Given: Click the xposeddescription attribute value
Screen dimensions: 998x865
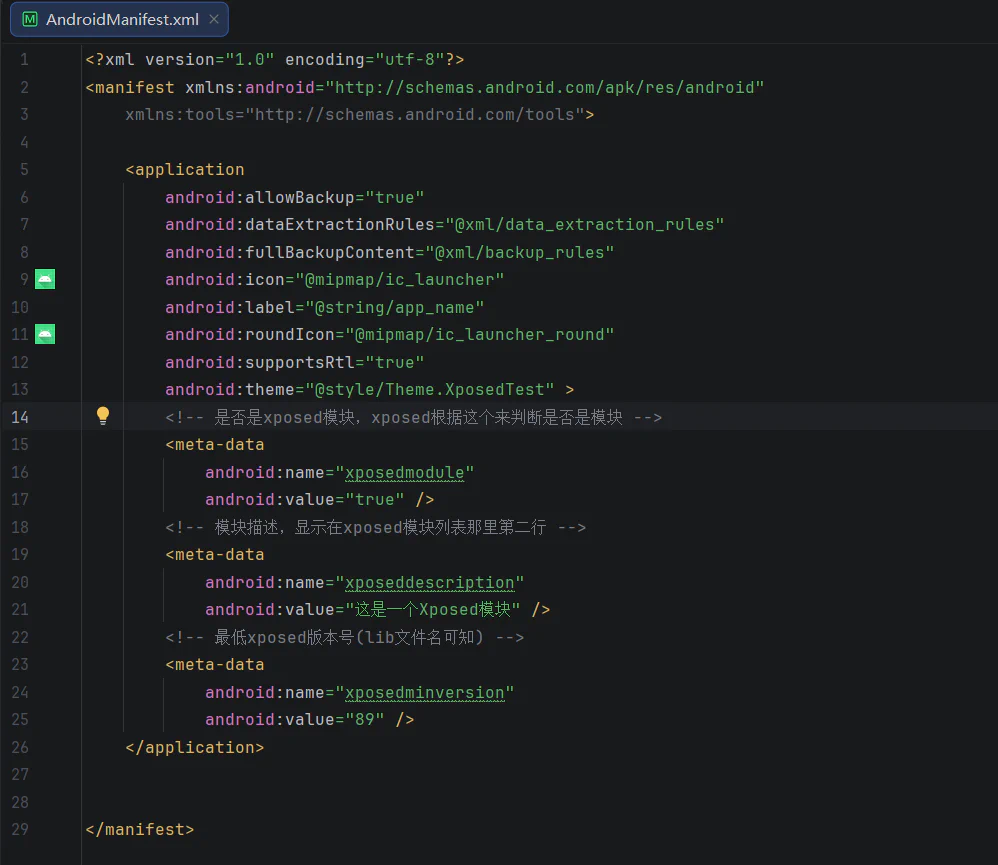Looking at the screenshot, I should (x=429, y=583).
